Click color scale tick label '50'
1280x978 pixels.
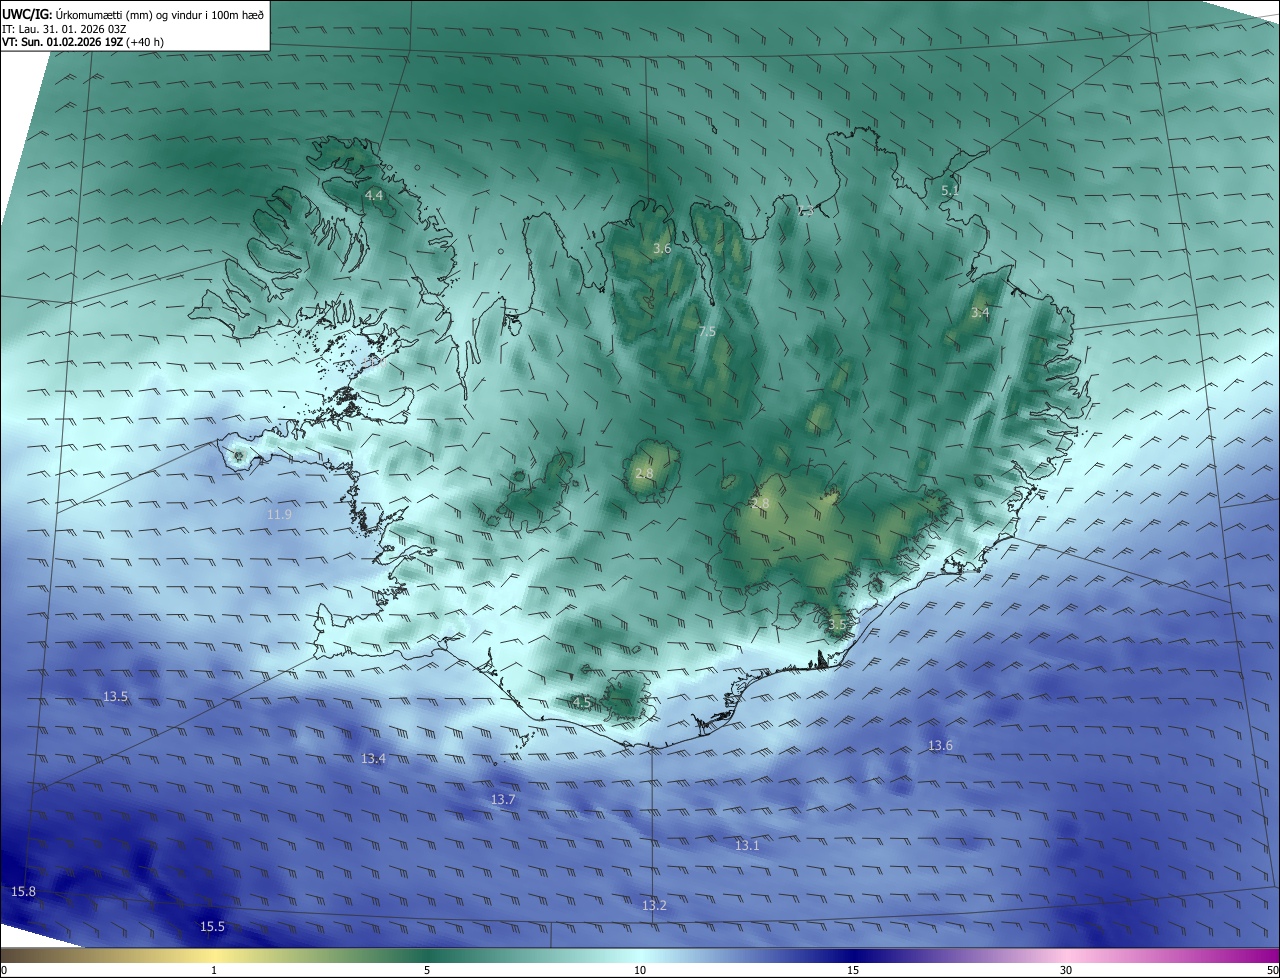click(x=1272, y=970)
